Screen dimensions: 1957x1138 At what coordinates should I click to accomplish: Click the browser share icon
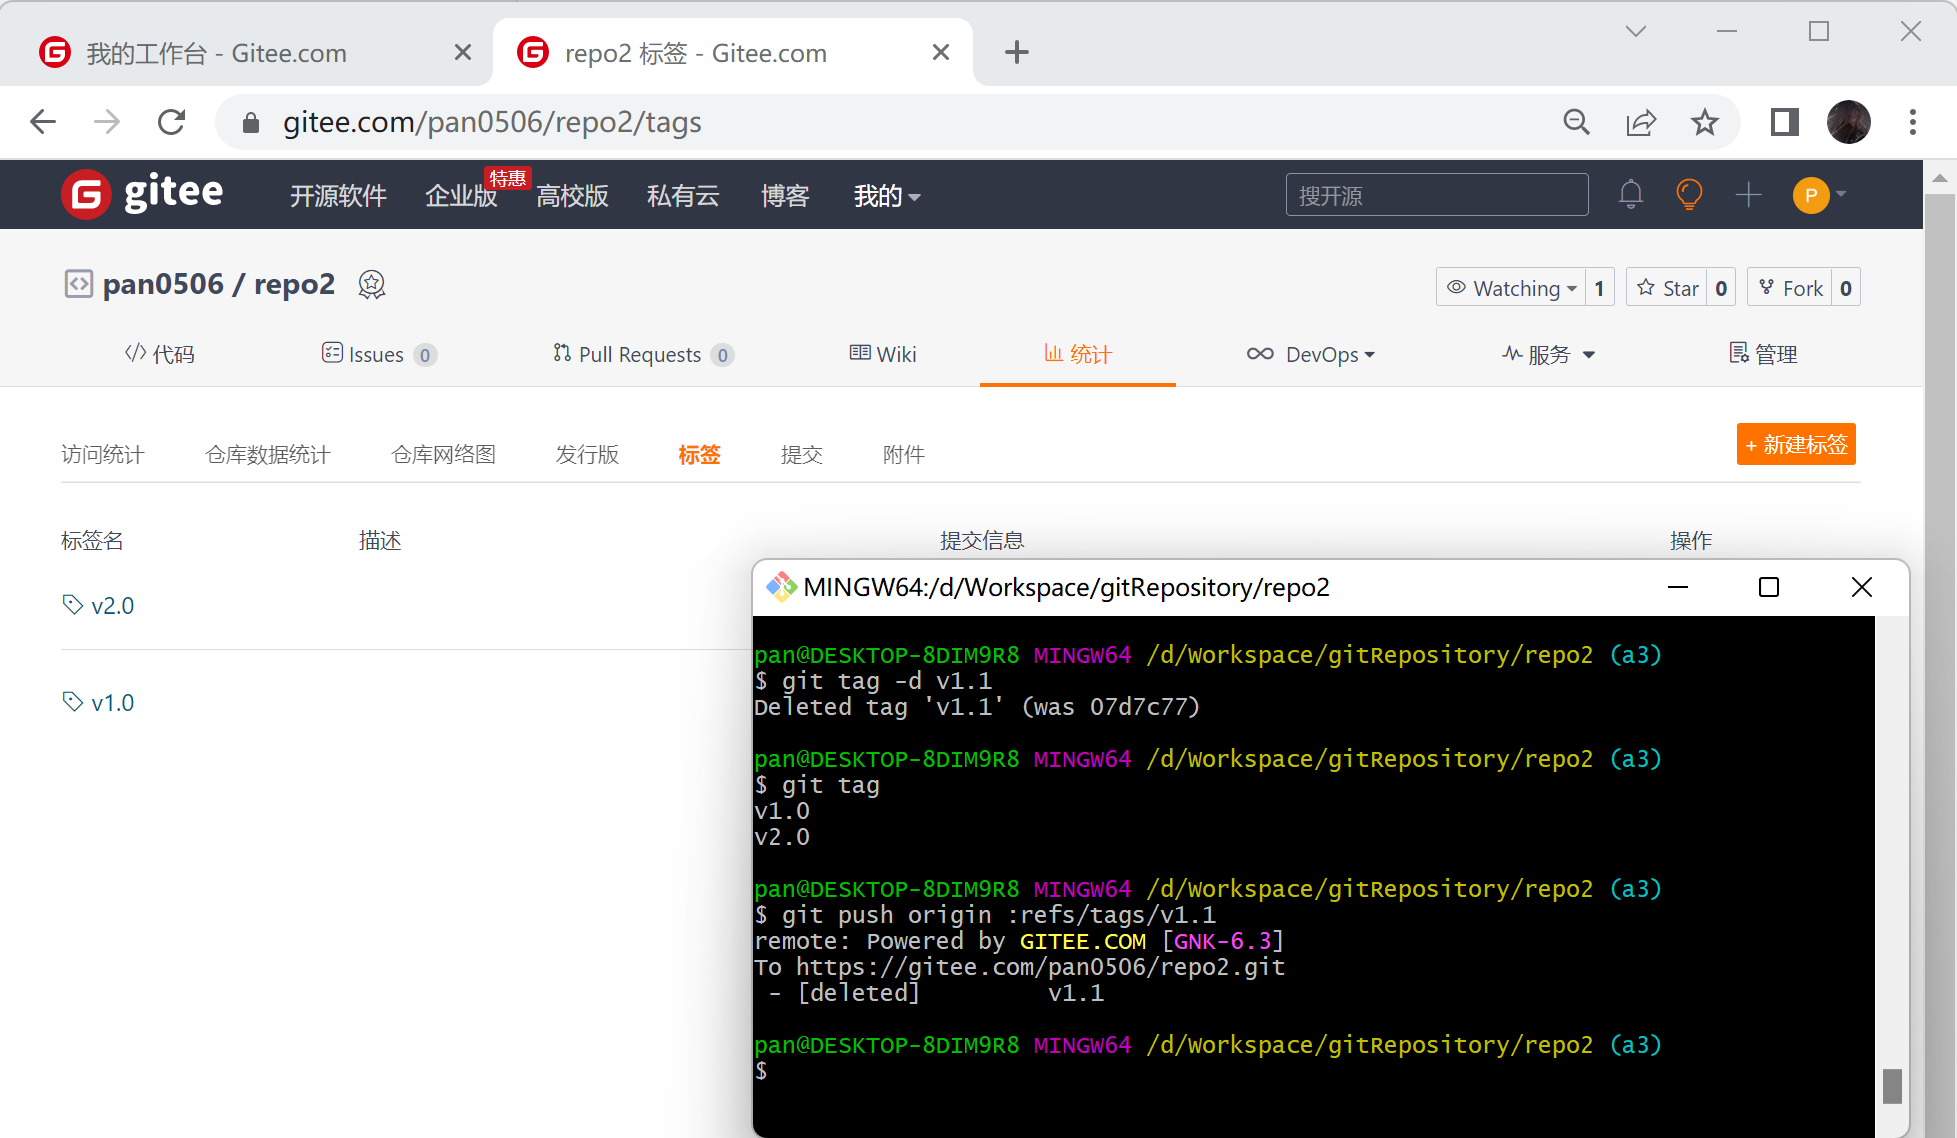(1640, 122)
